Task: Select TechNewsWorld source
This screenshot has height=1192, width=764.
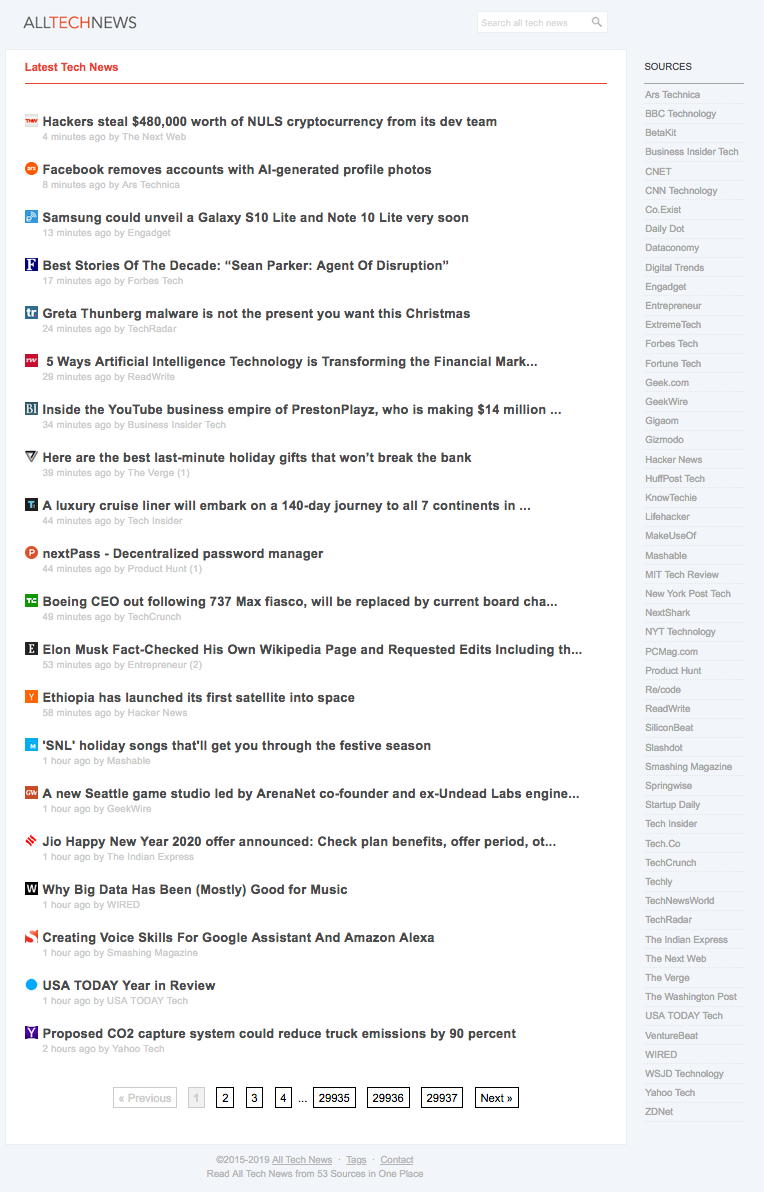Action: coord(680,900)
